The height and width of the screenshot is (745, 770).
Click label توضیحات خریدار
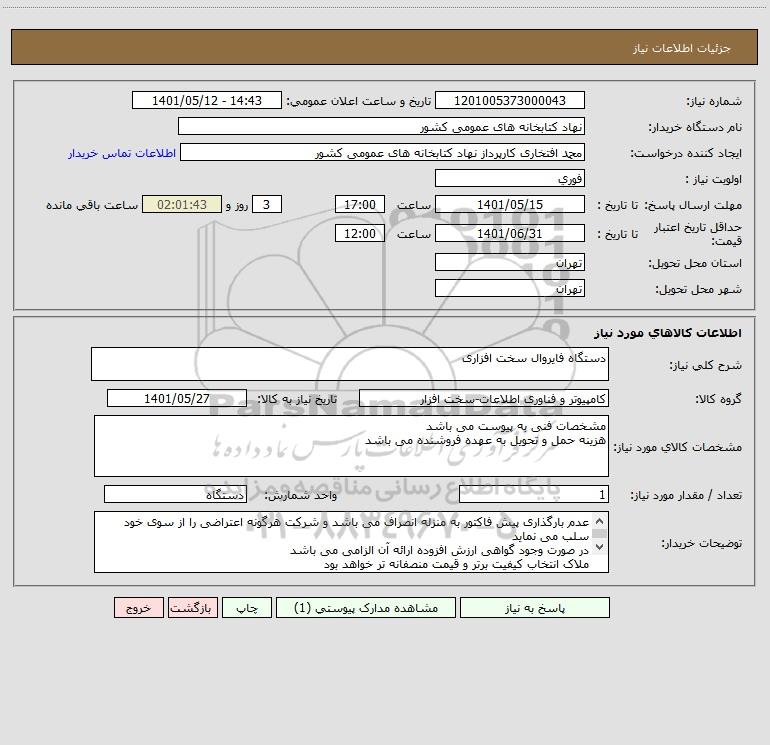[701, 543]
